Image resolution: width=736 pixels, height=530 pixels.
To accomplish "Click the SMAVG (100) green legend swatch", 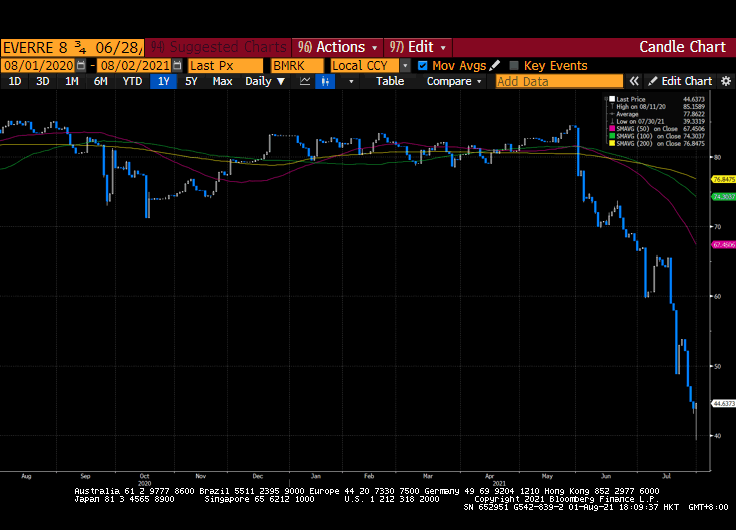I will point(612,136).
